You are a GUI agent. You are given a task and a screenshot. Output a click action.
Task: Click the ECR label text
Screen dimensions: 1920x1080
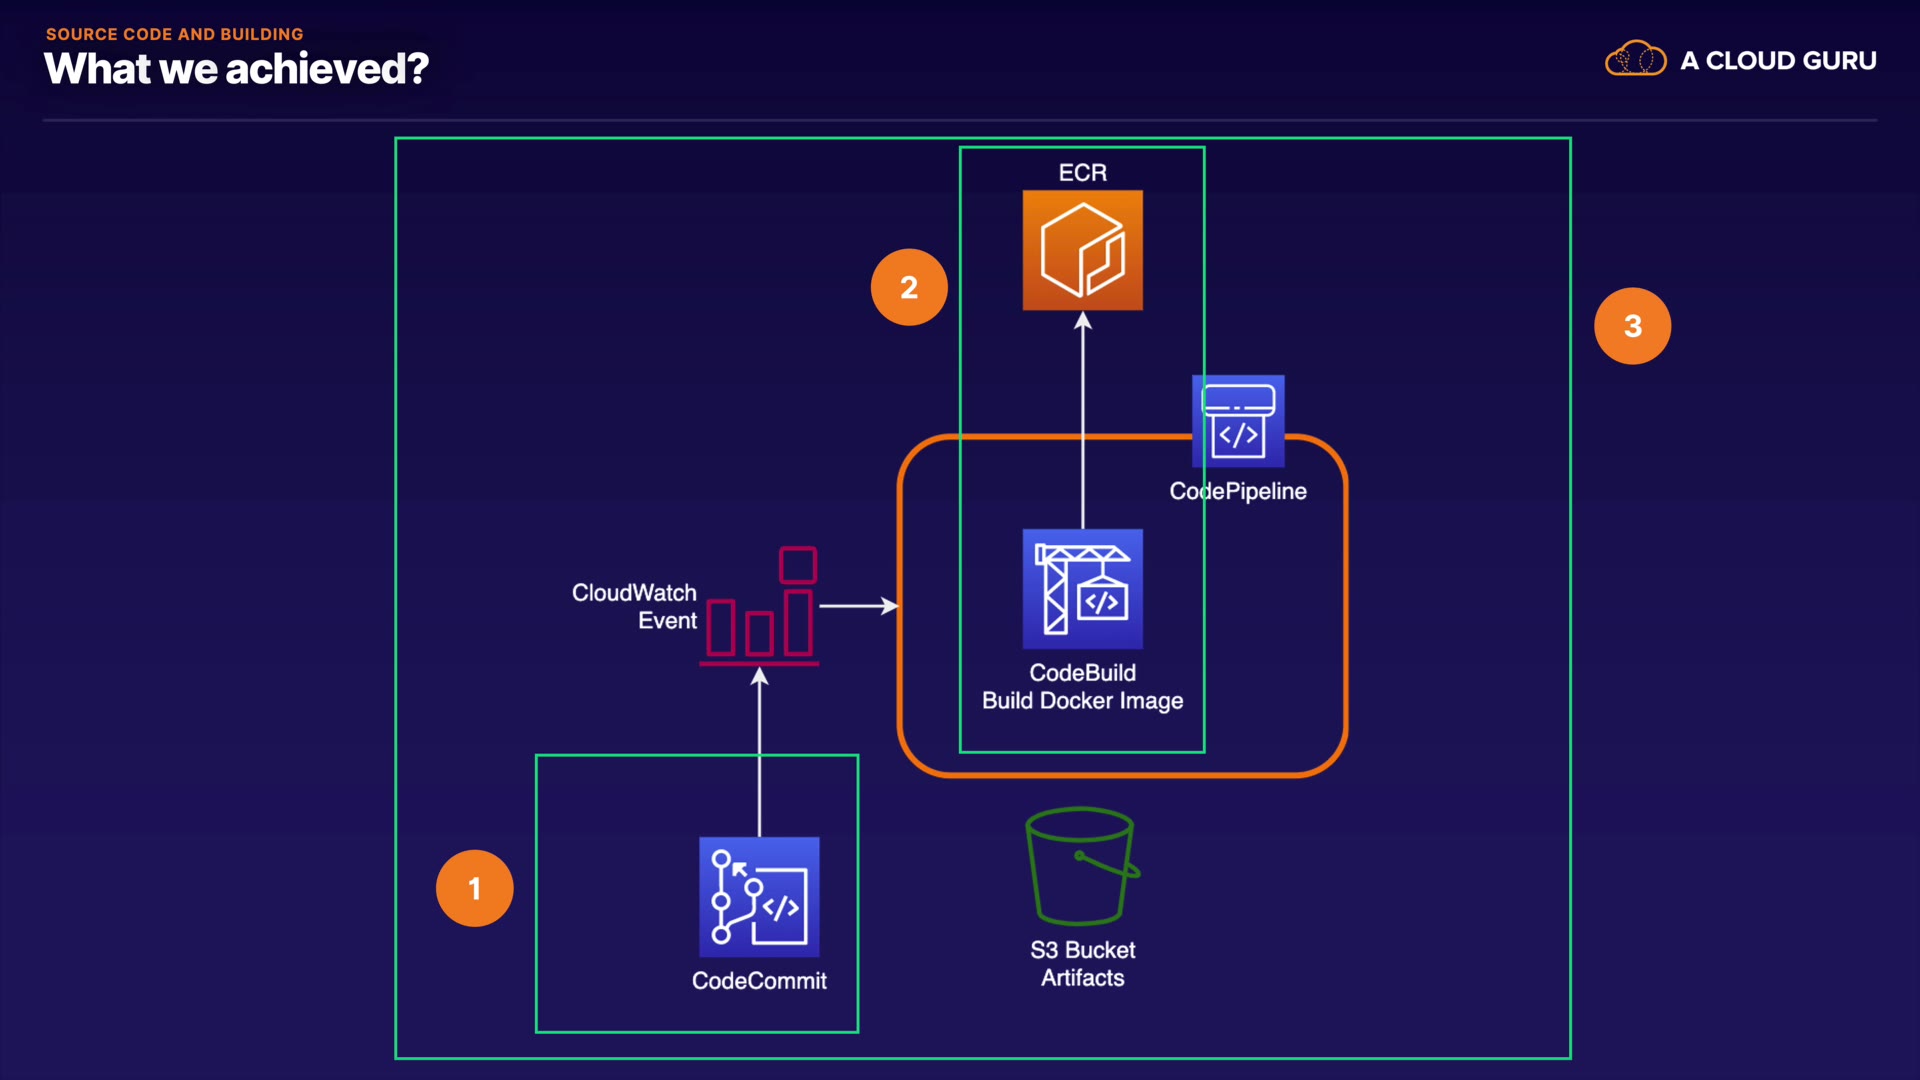tap(1082, 172)
